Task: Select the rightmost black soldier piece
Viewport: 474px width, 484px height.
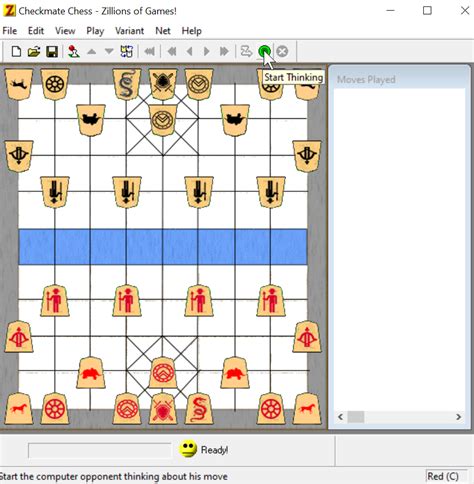Action: coord(271,192)
